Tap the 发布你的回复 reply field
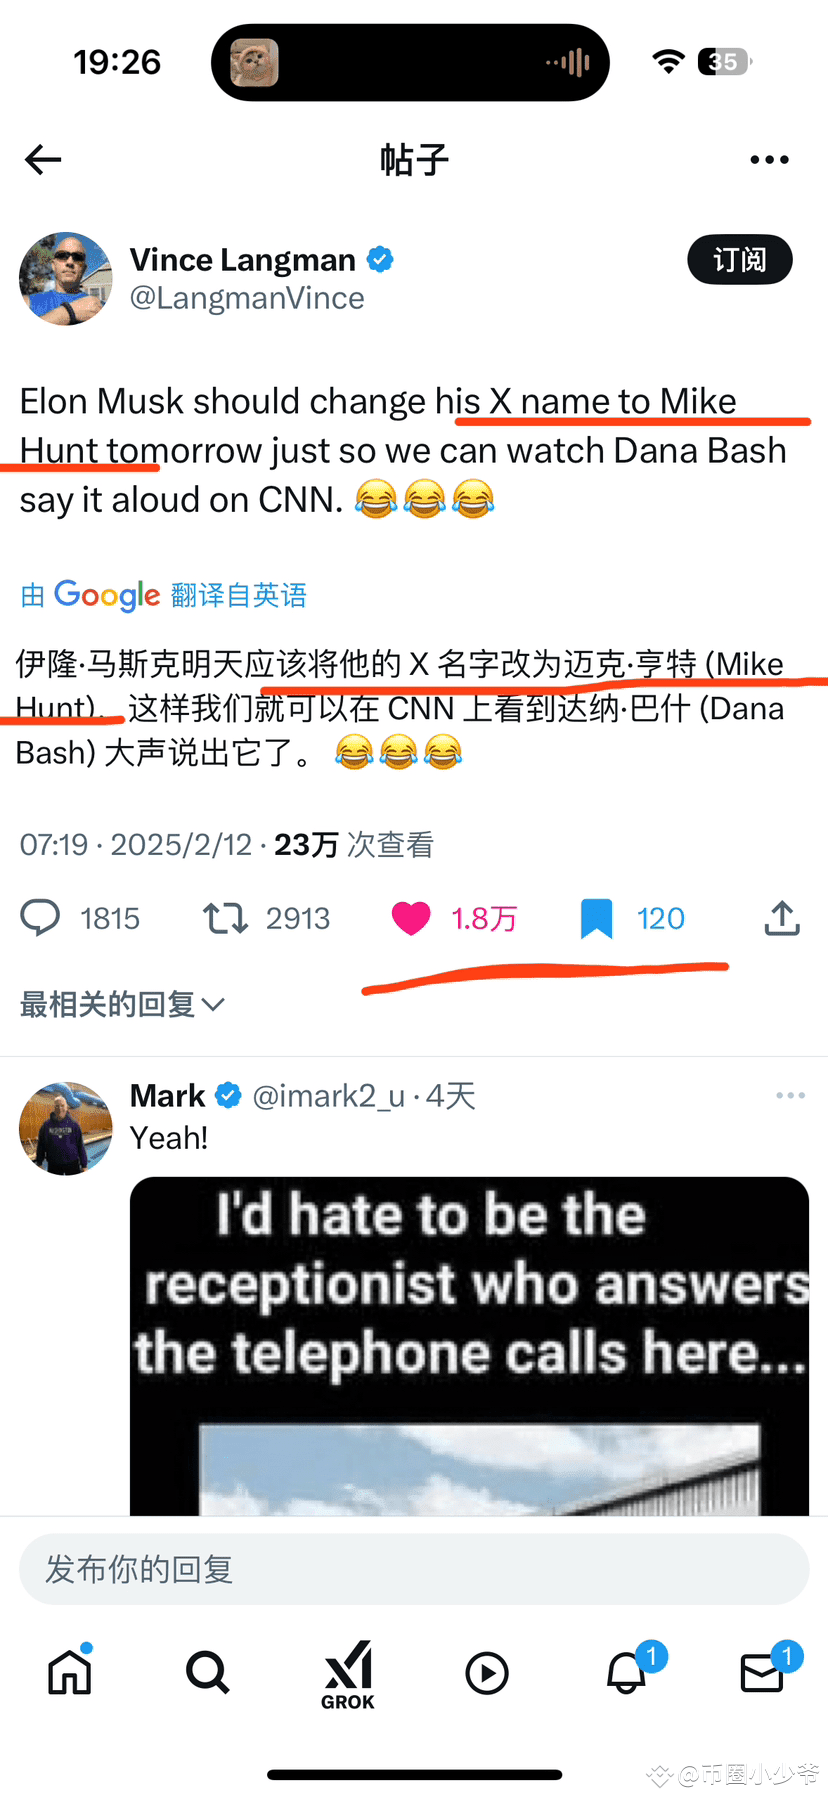 414,1569
